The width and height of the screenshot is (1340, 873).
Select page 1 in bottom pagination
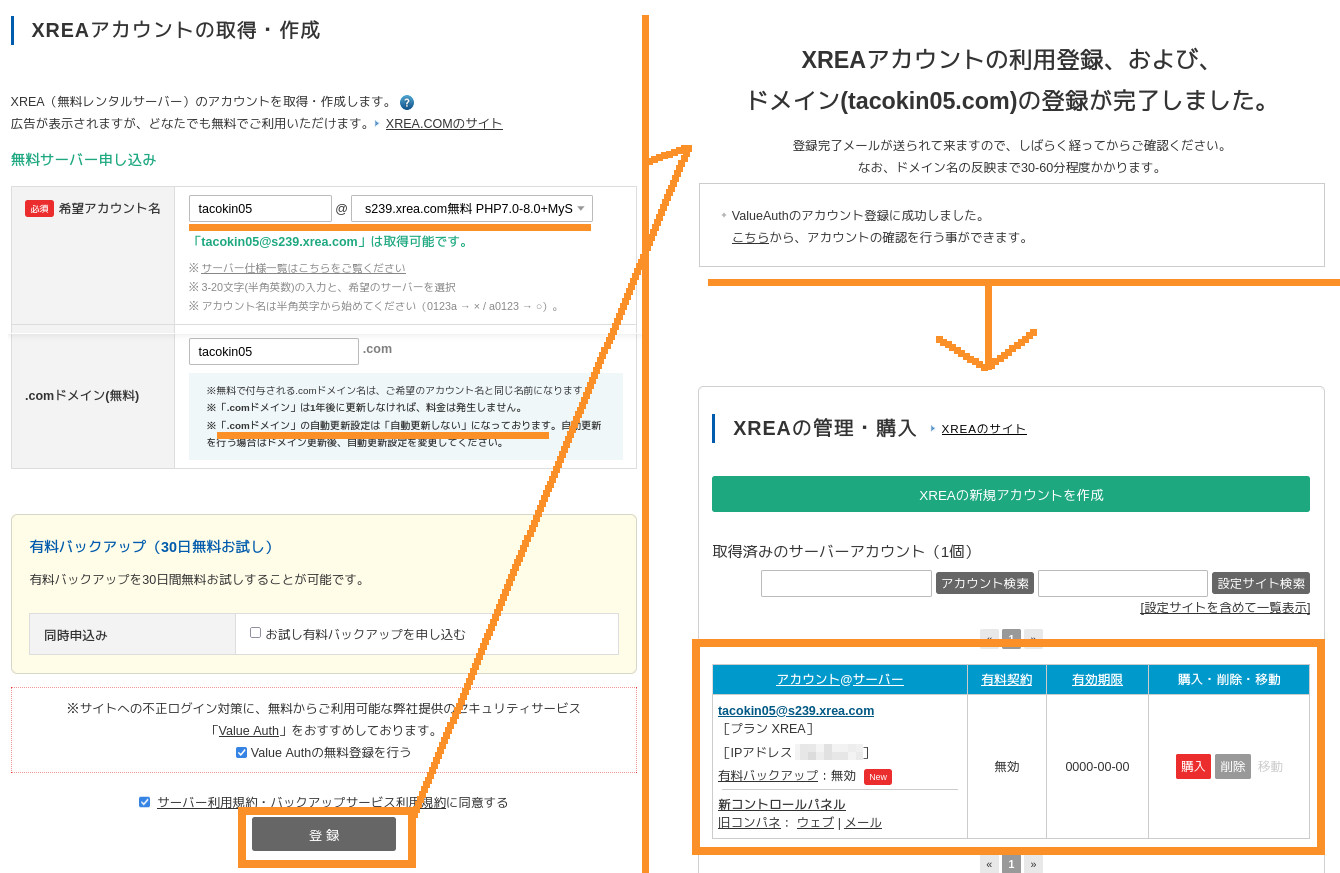1011,863
